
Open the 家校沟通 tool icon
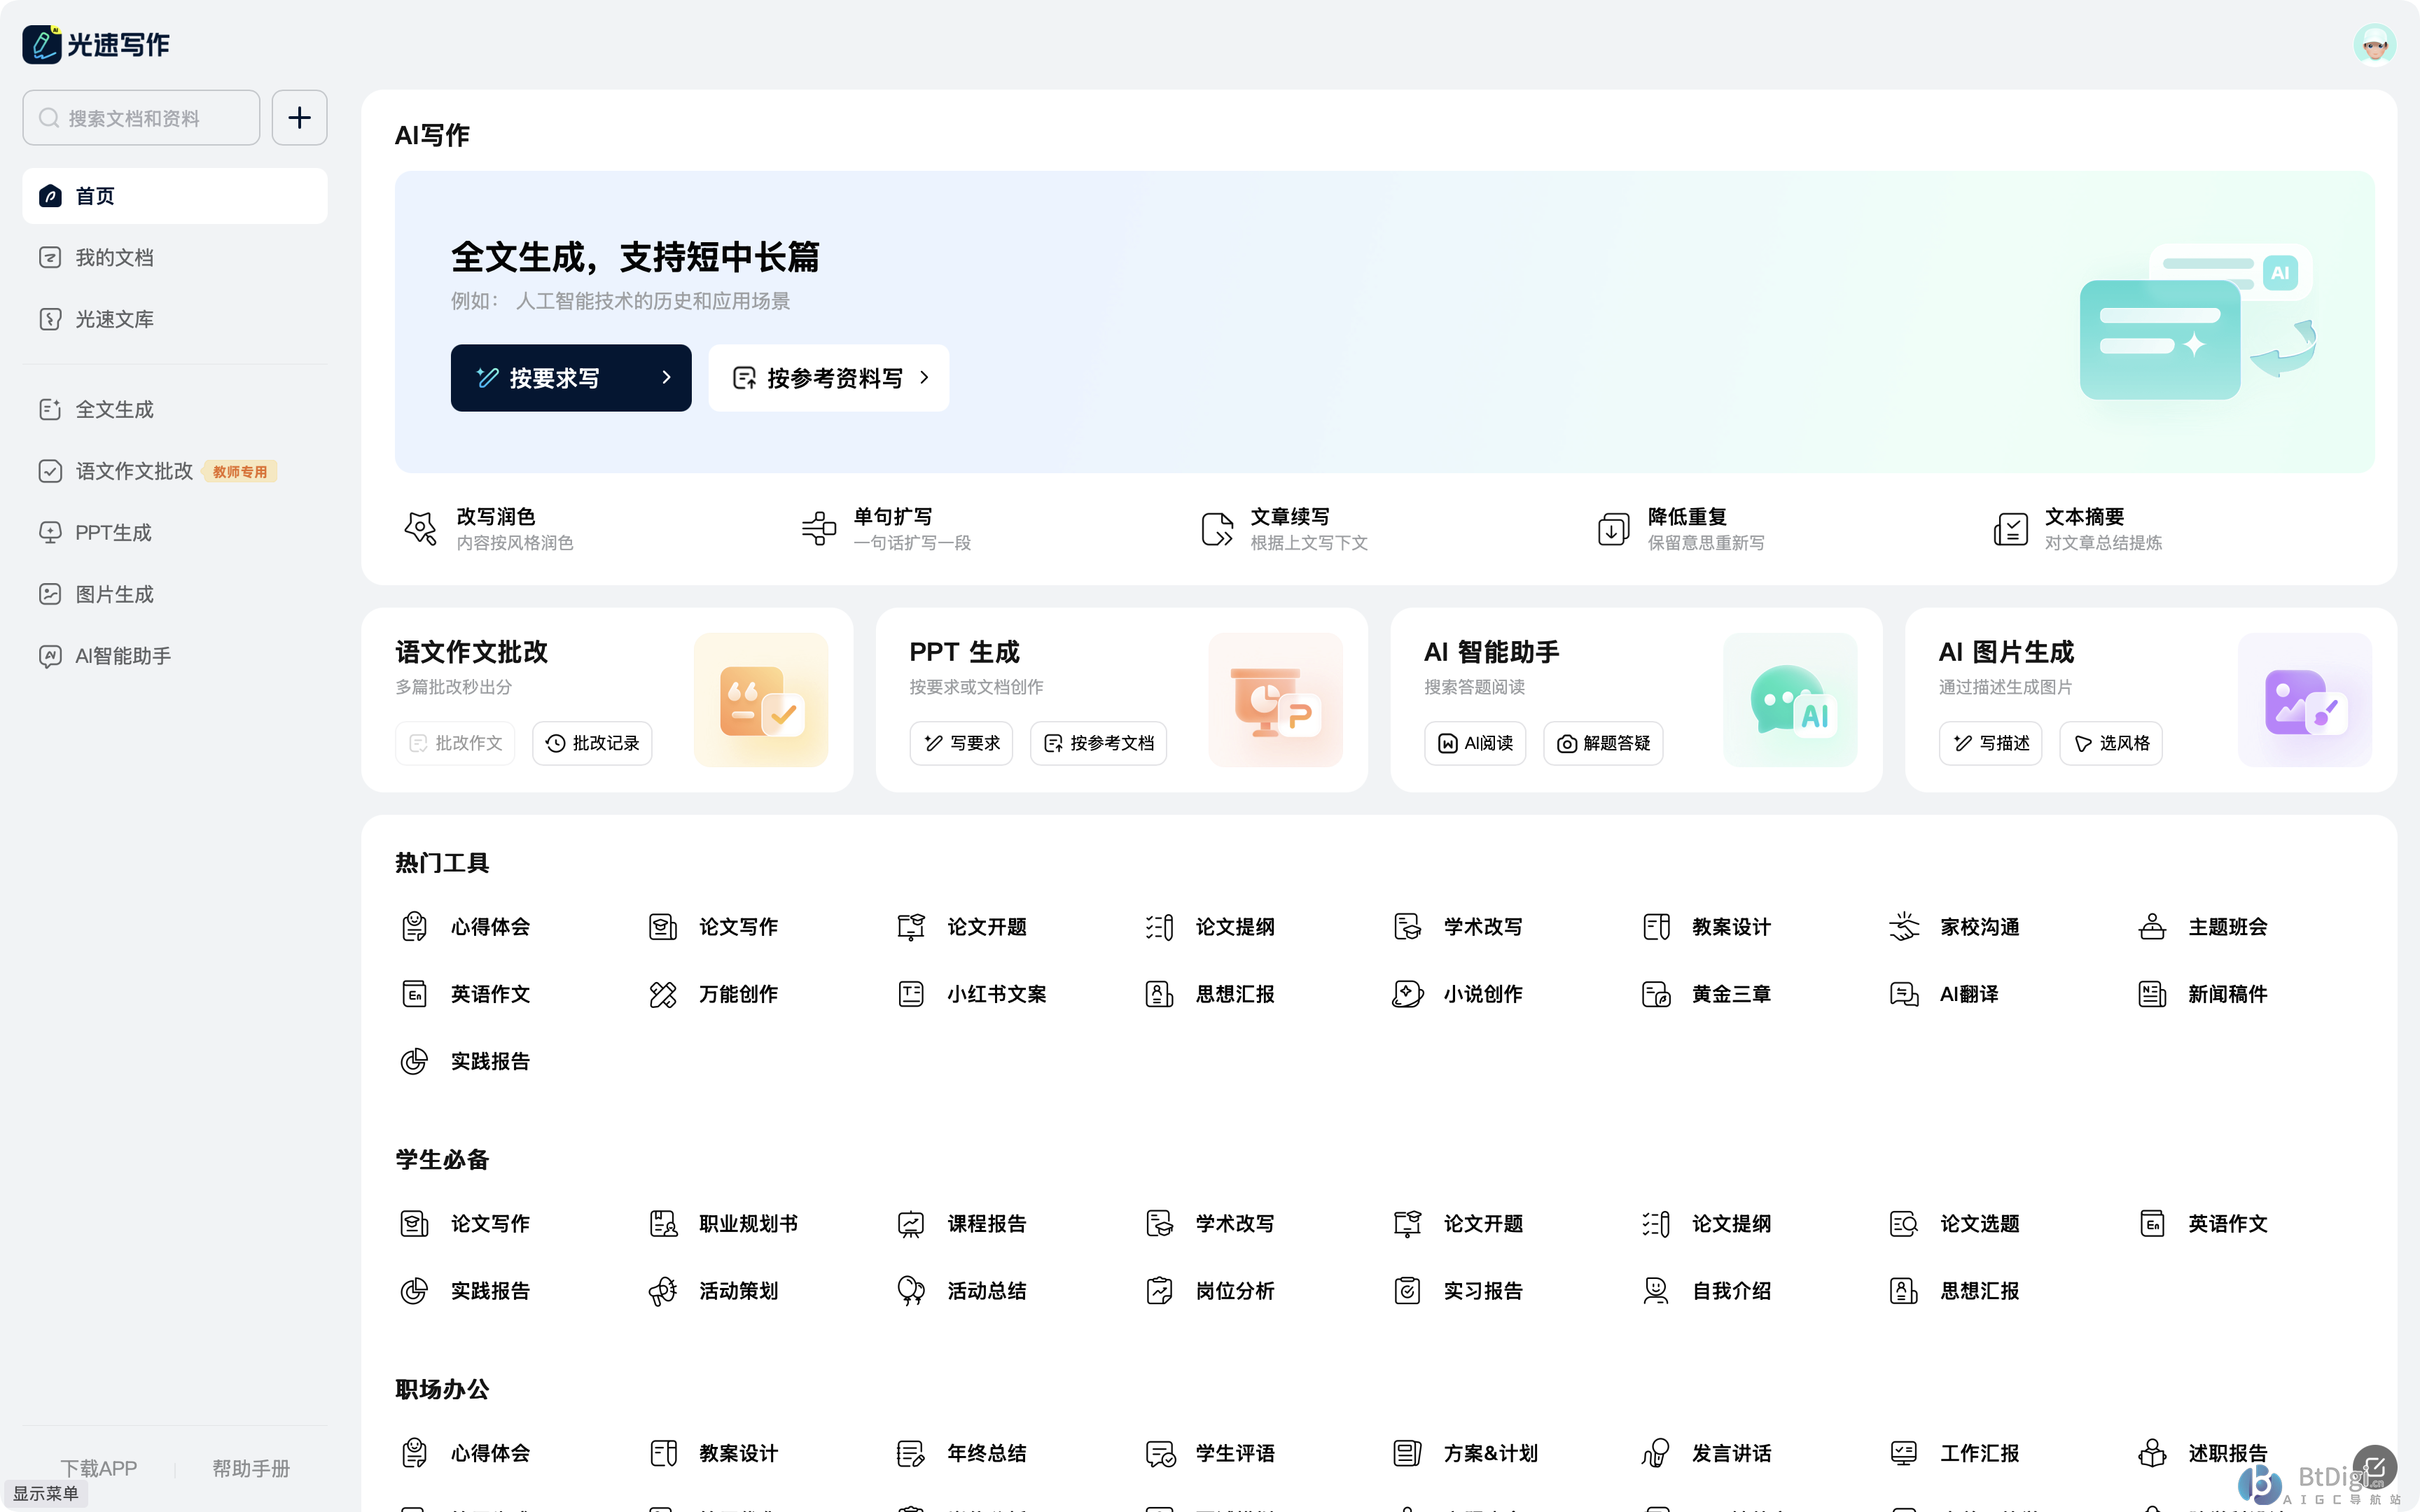pyautogui.click(x=1904, y=927)
